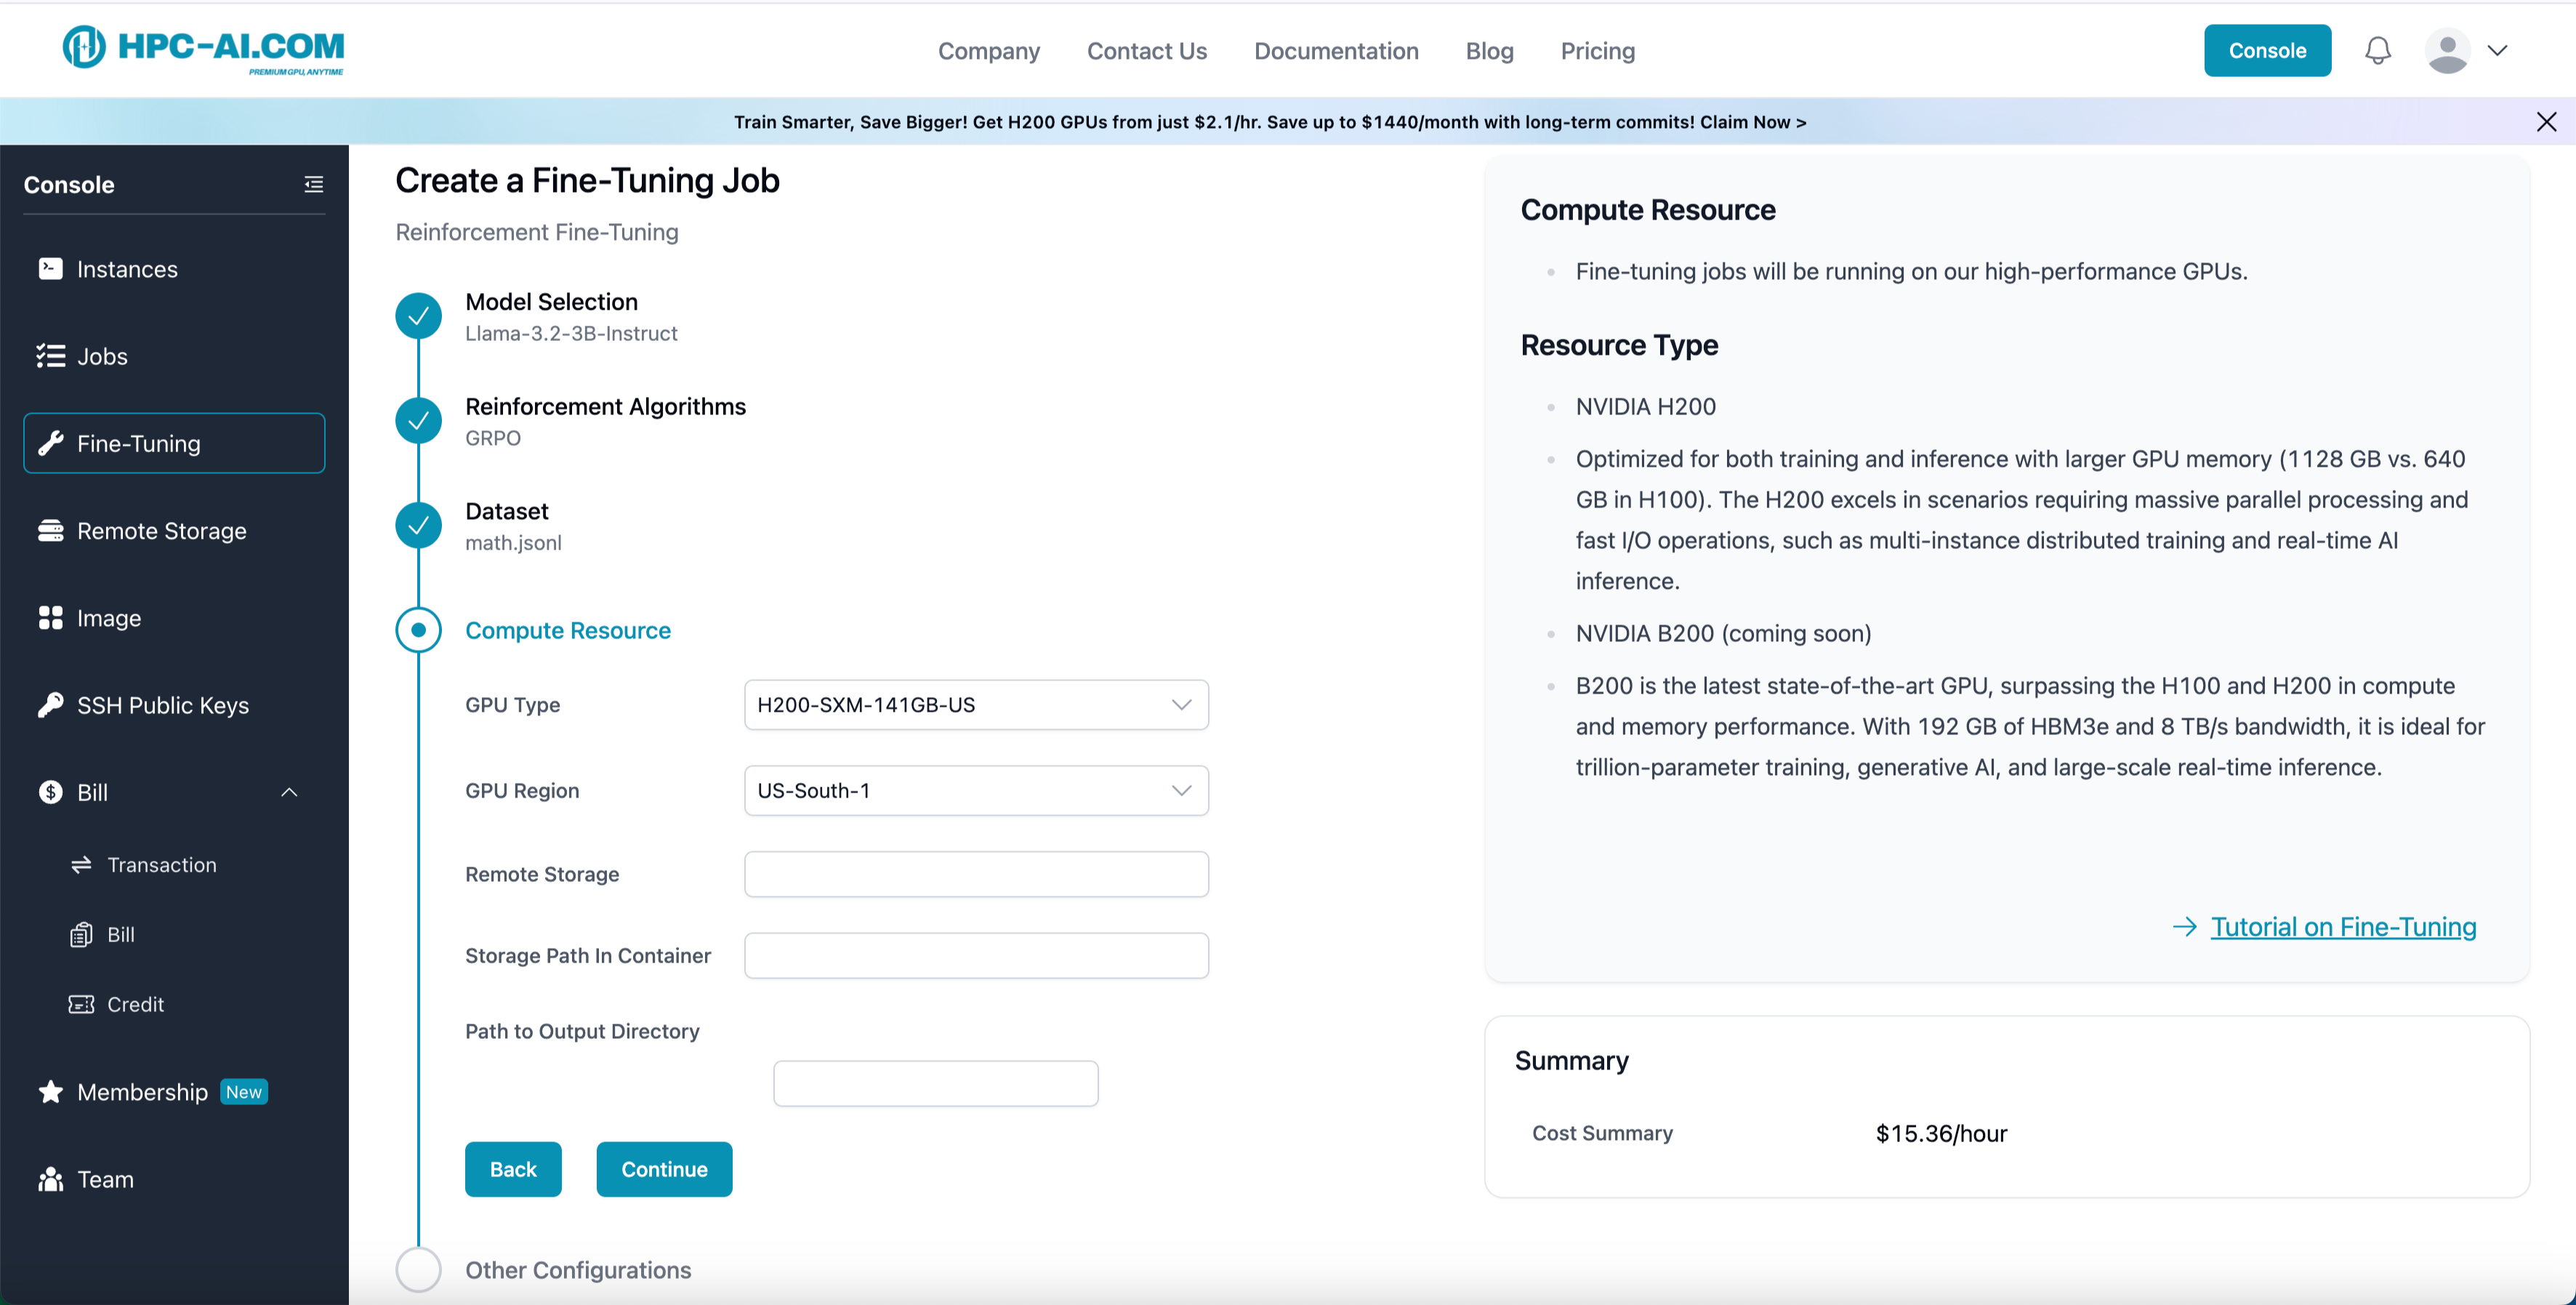Screen dimensions: 2576x1305
Task: Open Remote Storage in the sidebar
Action: point(161,531)
